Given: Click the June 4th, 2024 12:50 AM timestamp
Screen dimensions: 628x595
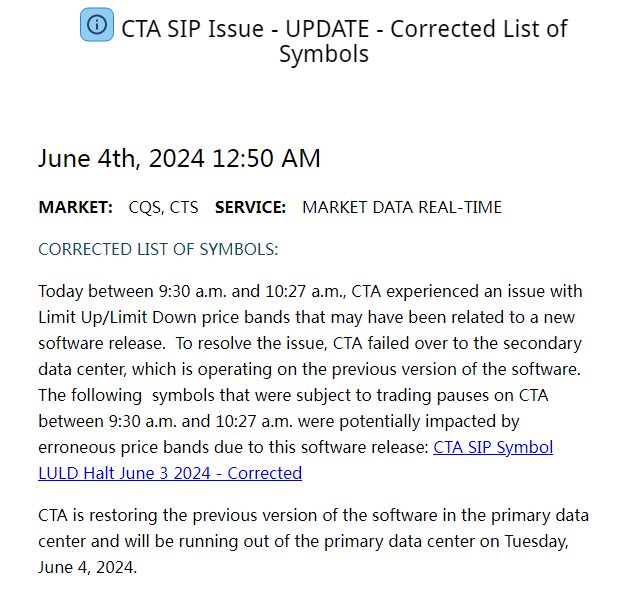Looking at the screenshot, I should [179, 158].
